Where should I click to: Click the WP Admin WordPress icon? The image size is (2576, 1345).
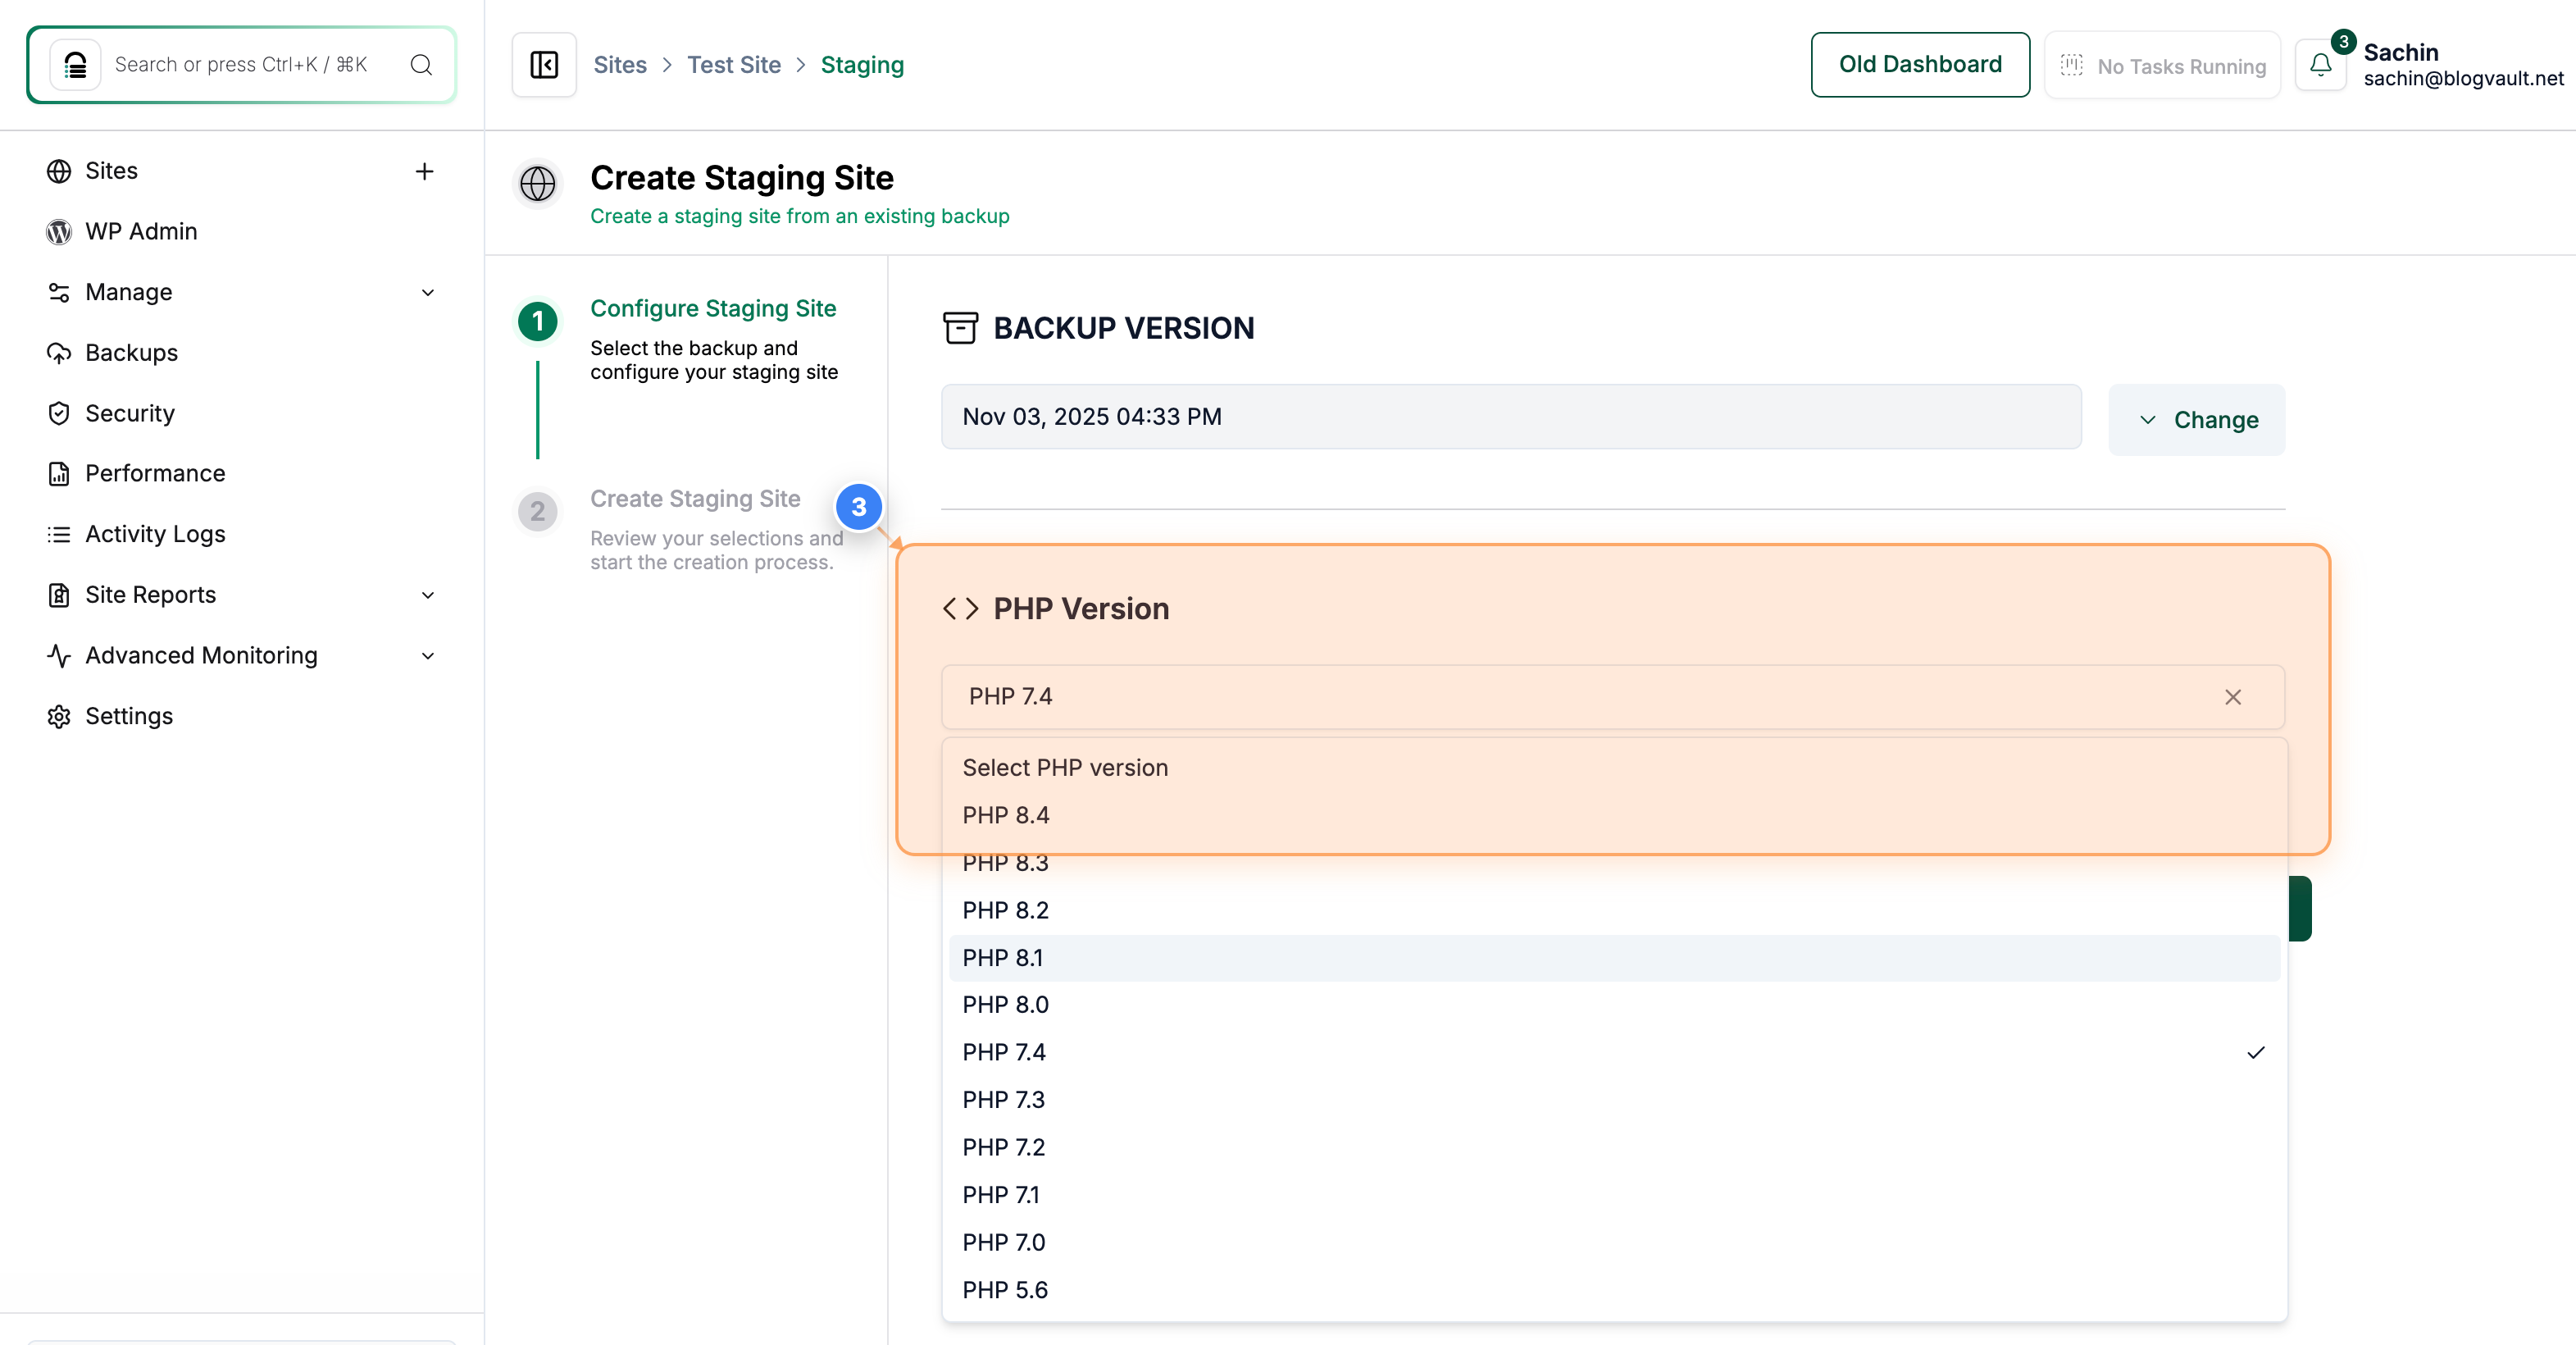tap(59, 231)
